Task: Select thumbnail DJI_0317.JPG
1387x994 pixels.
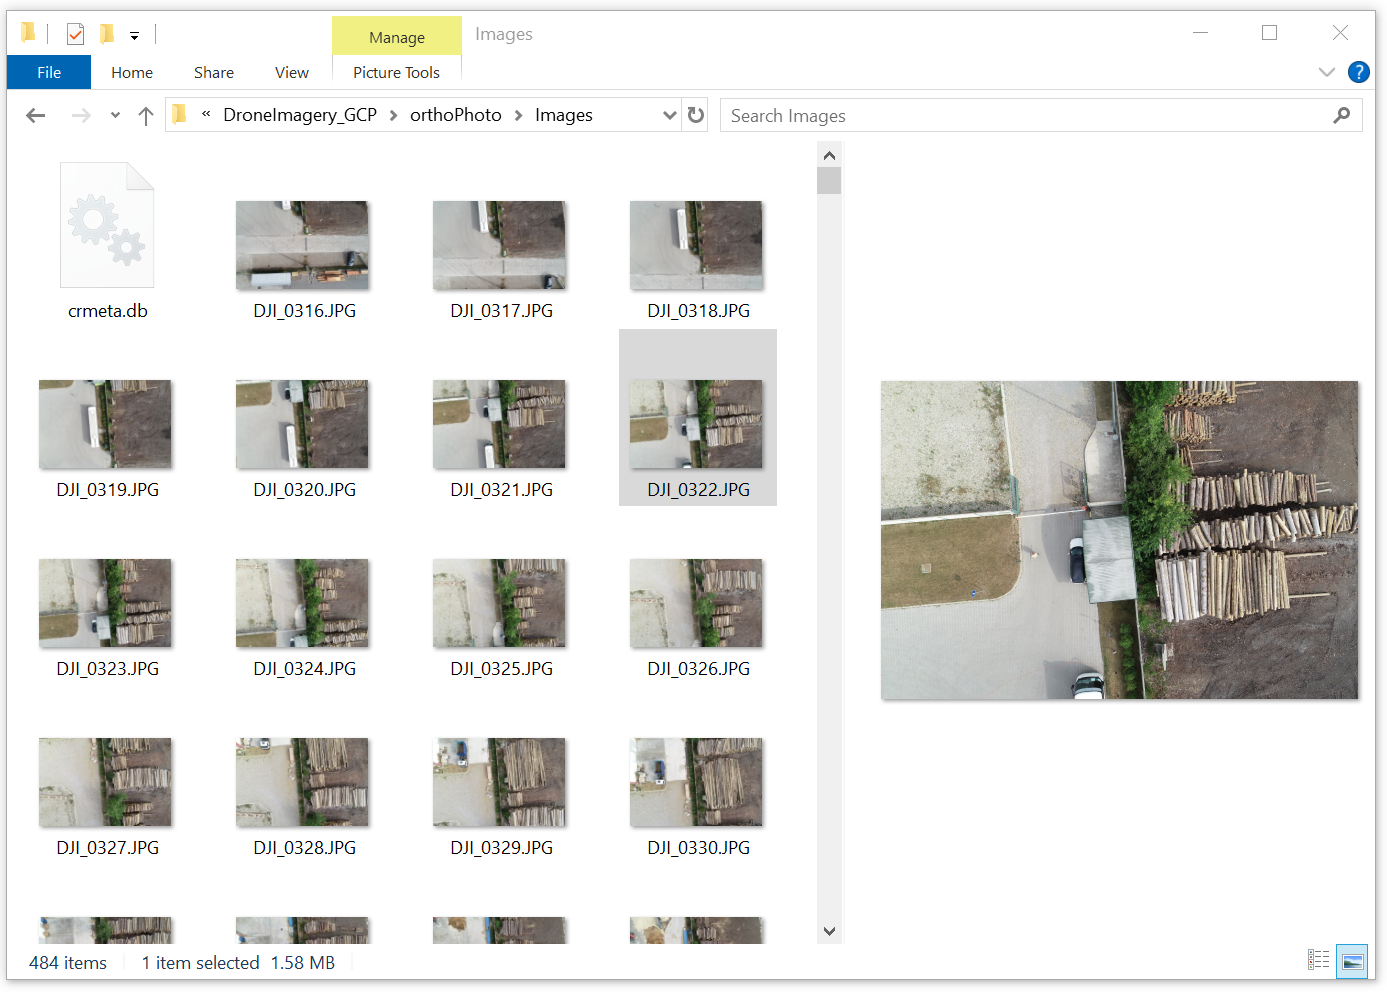Action: 499,245
